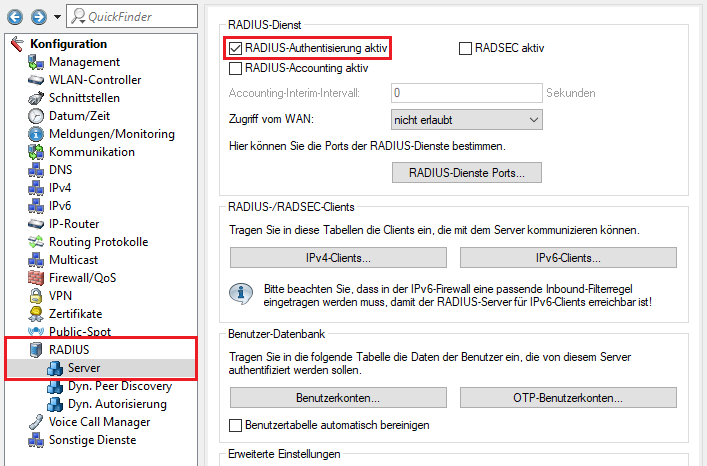The height and width of the screenshot is (466, 707).
Task: Click the Firewall/QoS brick wall icon
Action: (x=36, y=278)
